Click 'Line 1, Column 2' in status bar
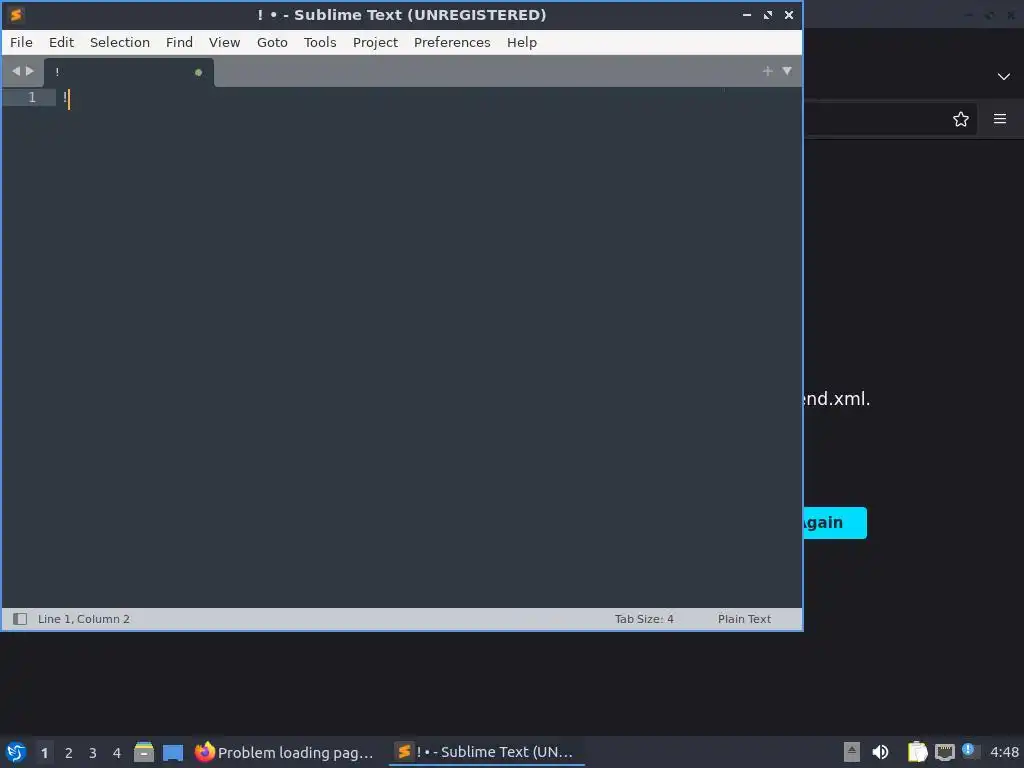This screenshot has width=1024, height=768. point(84,618)
